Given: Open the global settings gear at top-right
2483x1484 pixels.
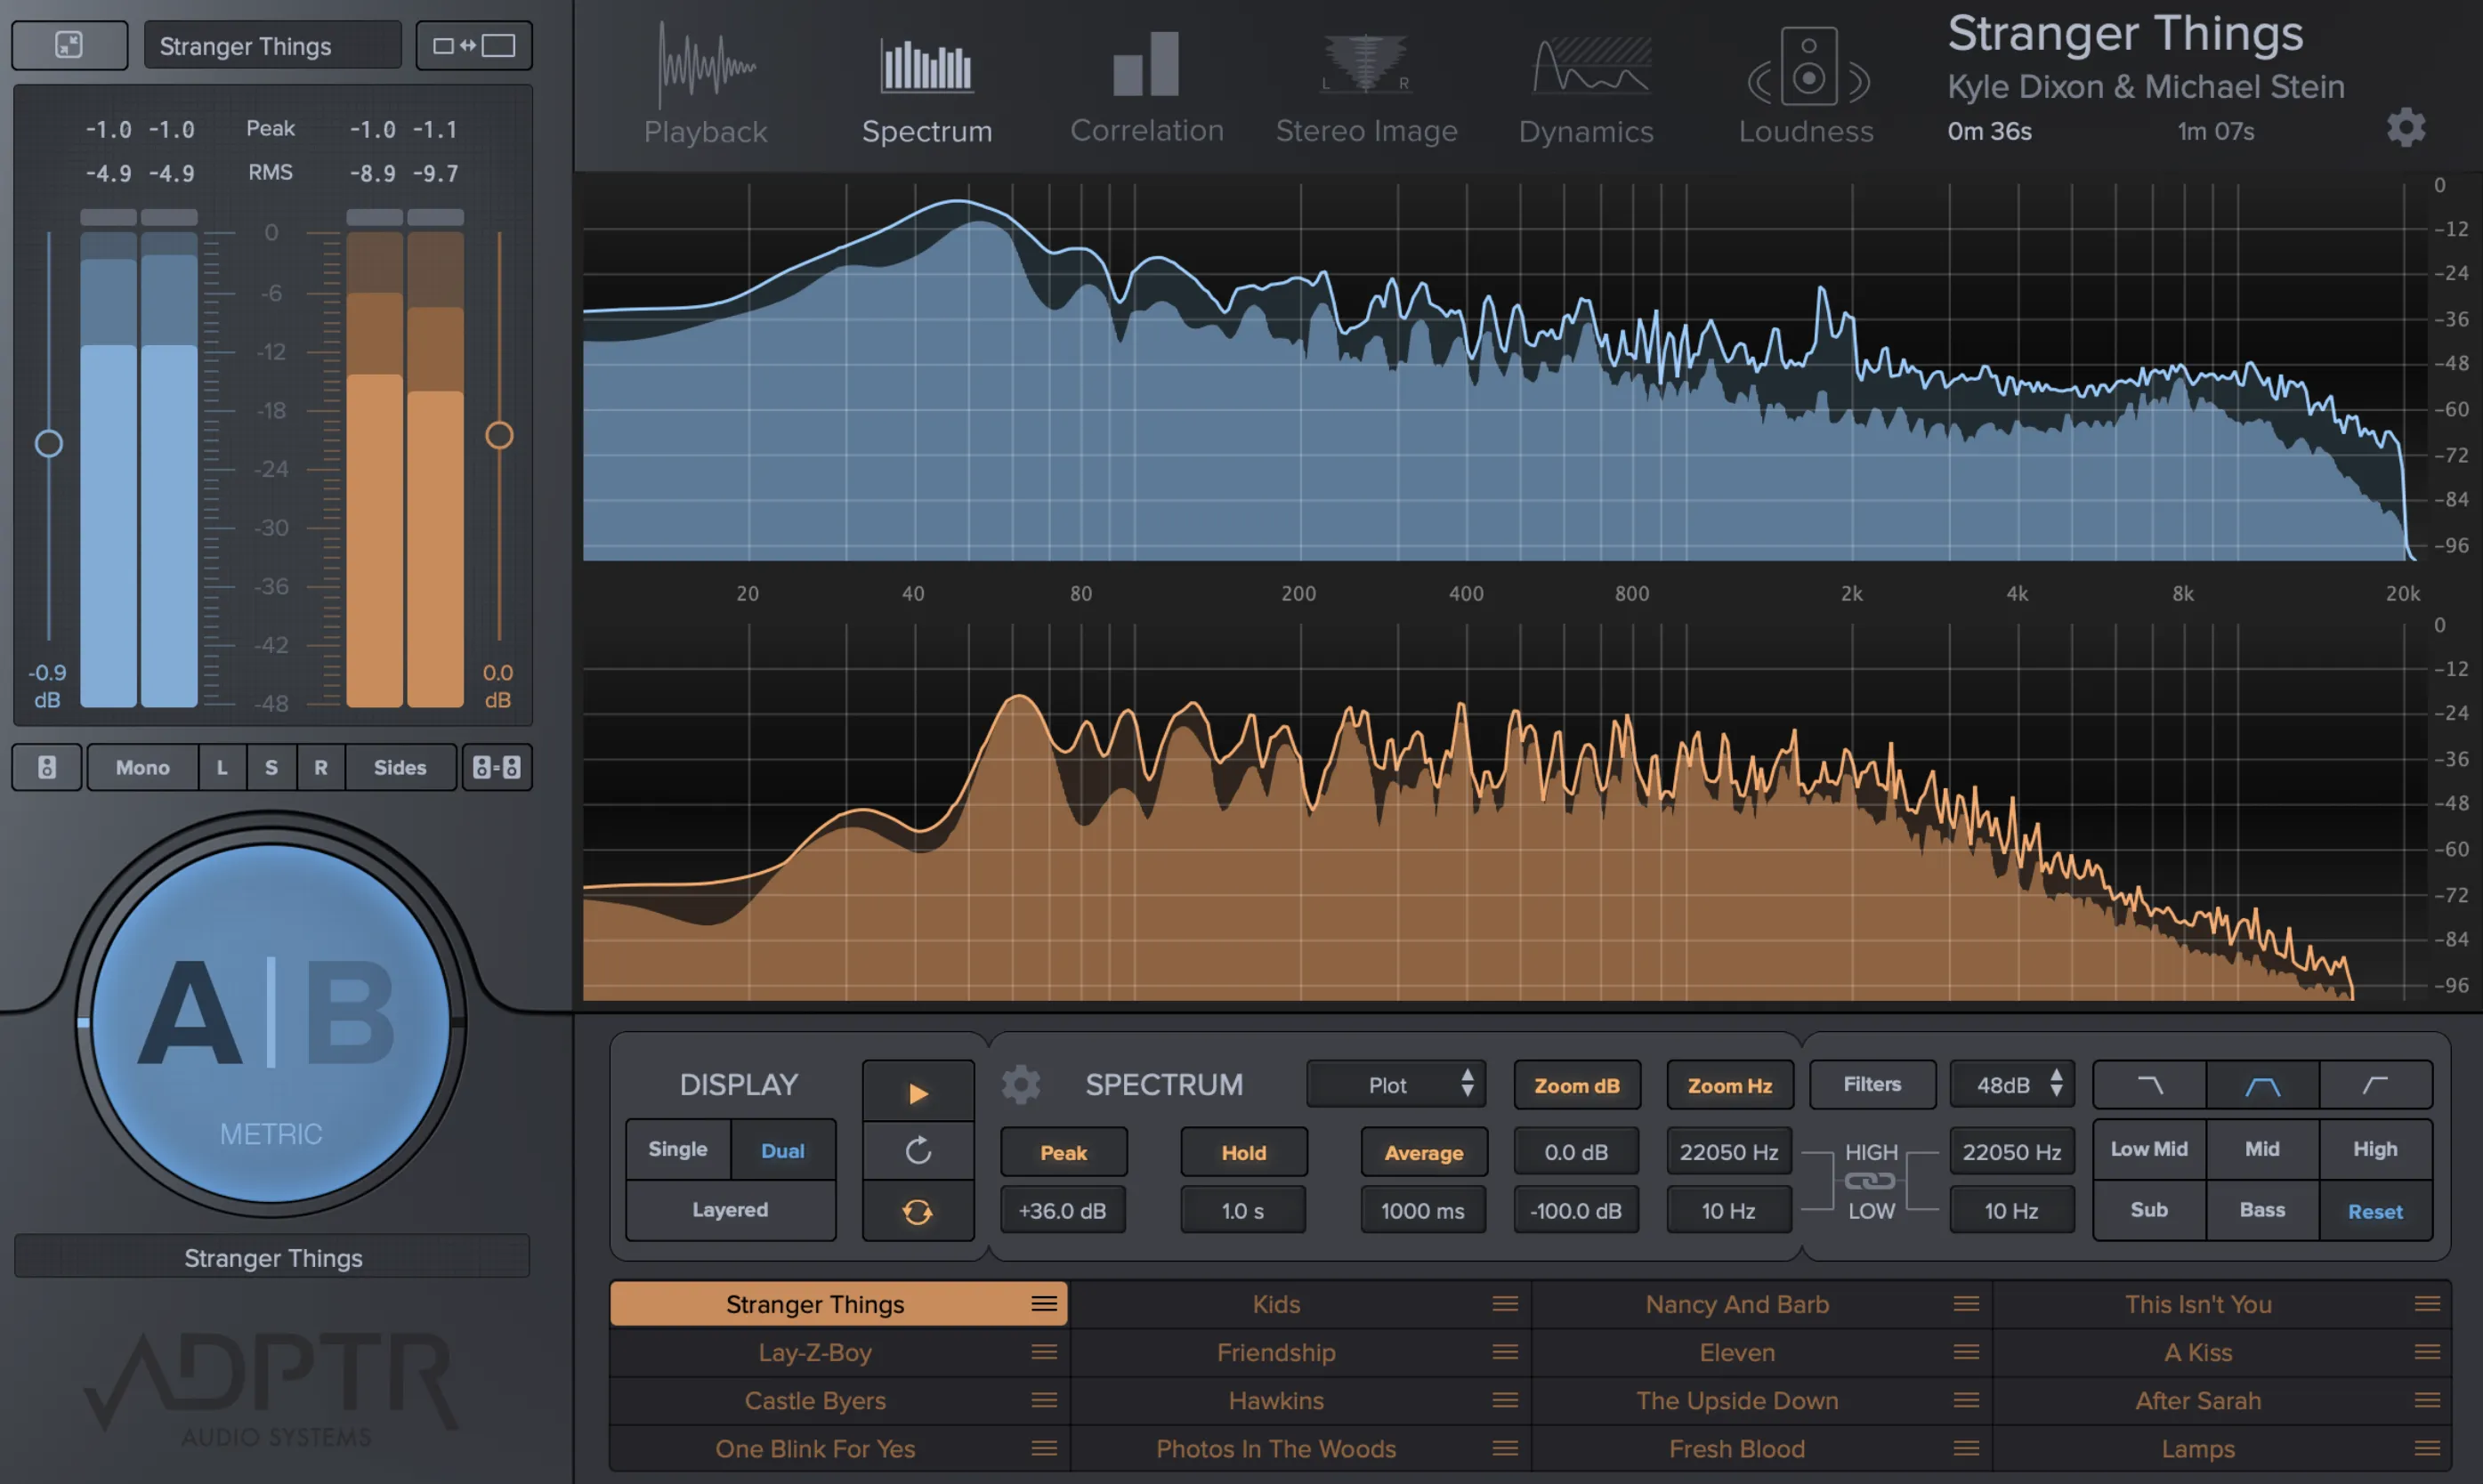Looking at the screenshot, I should (x=2406, y=128).
